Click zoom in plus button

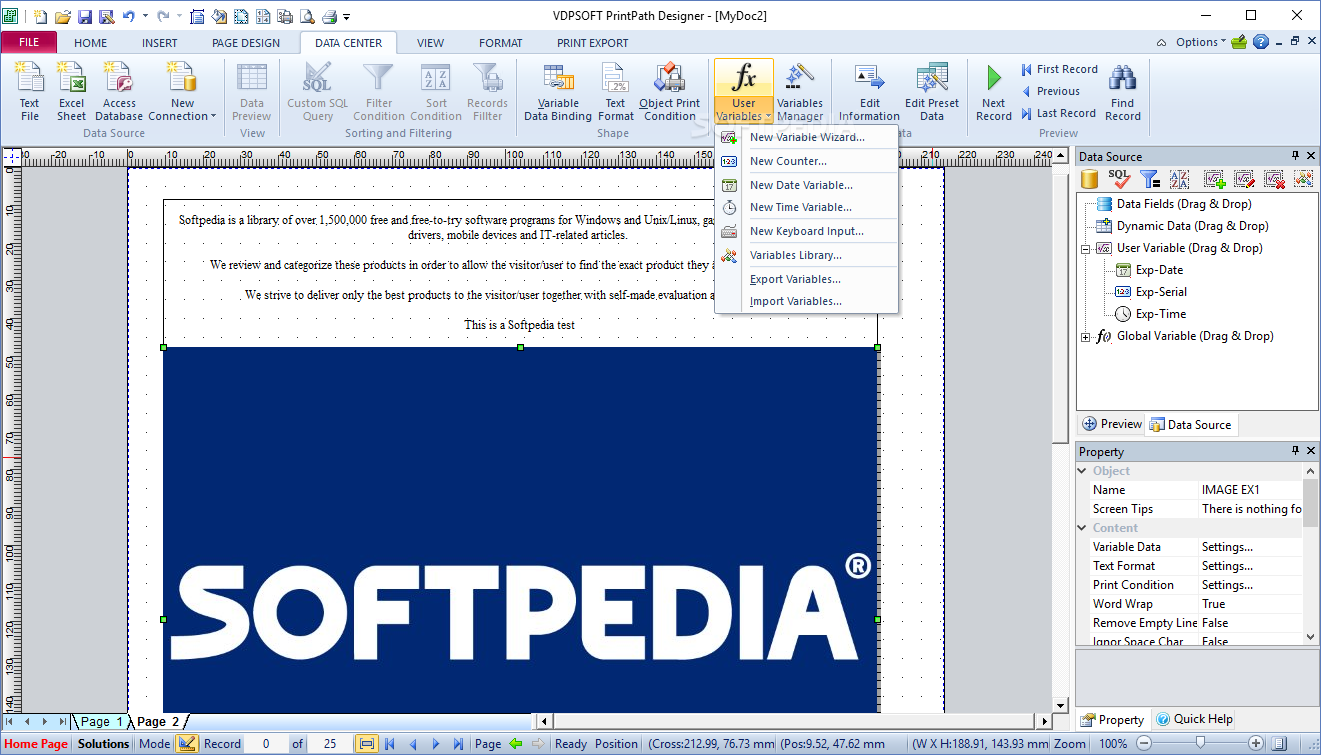[1258, 744]
